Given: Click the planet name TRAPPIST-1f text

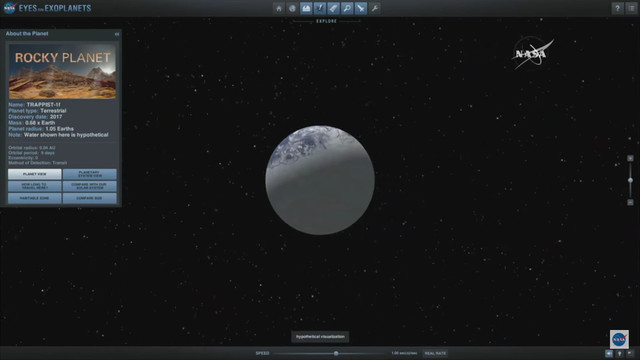Looking at the screenshot, I should 43,105.
